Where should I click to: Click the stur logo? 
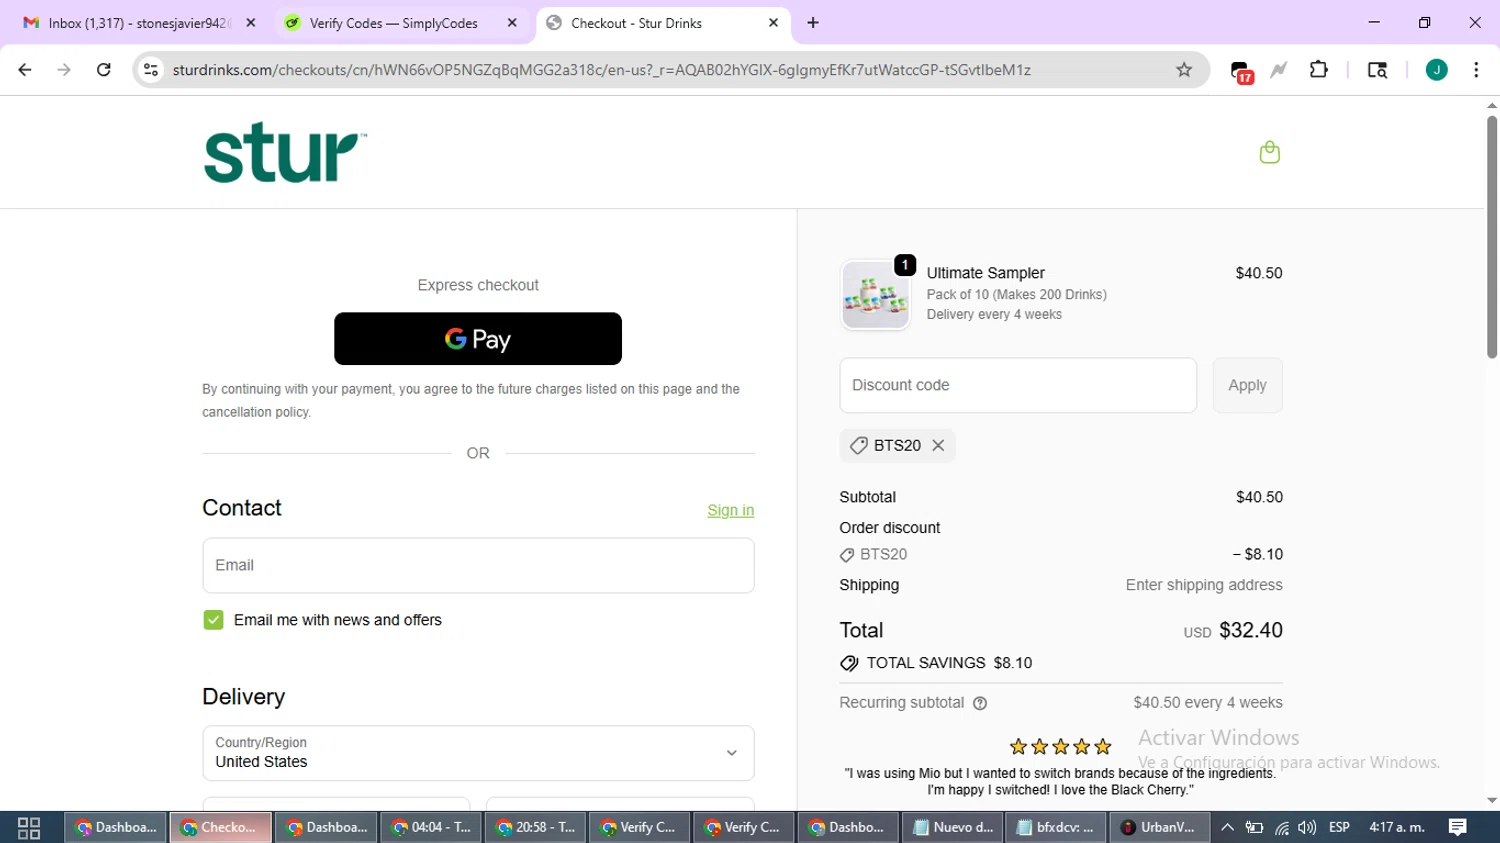pos(285,152)
